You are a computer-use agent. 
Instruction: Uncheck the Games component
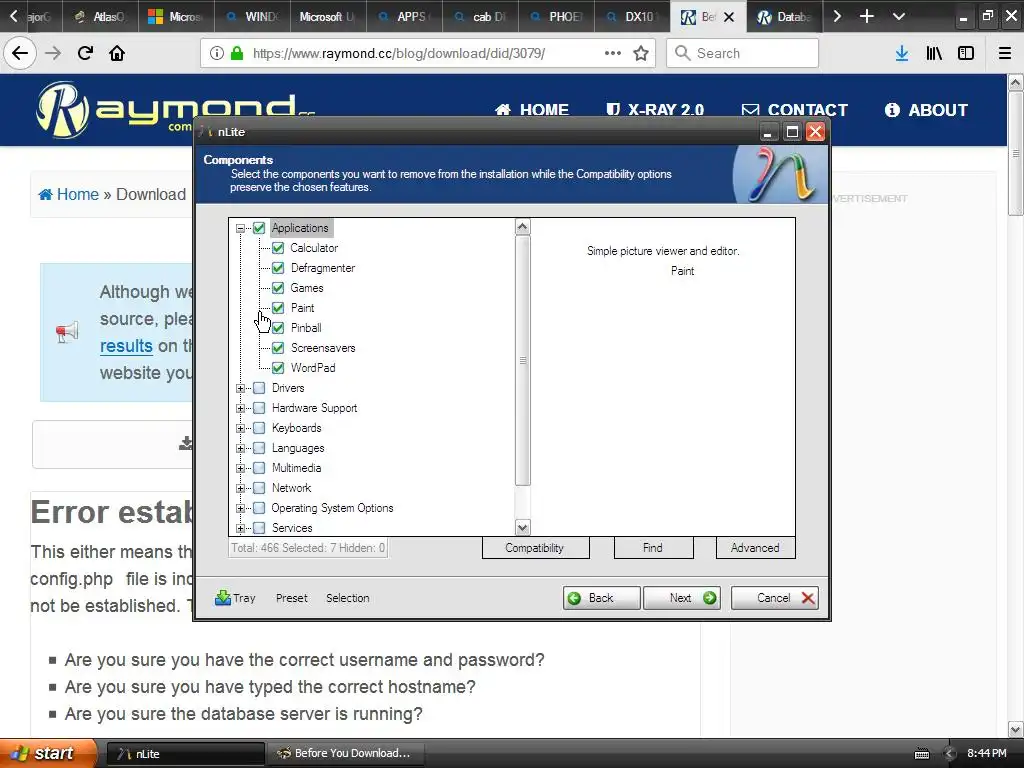coord(278,288)
